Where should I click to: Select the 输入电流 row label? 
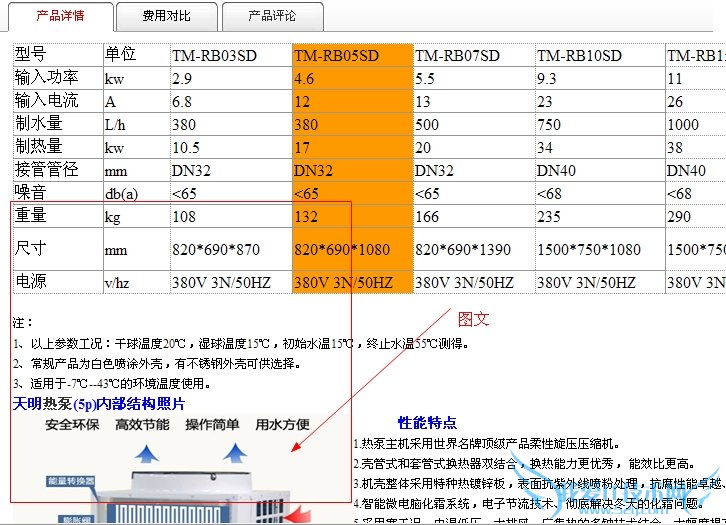[x=46, y=100]
